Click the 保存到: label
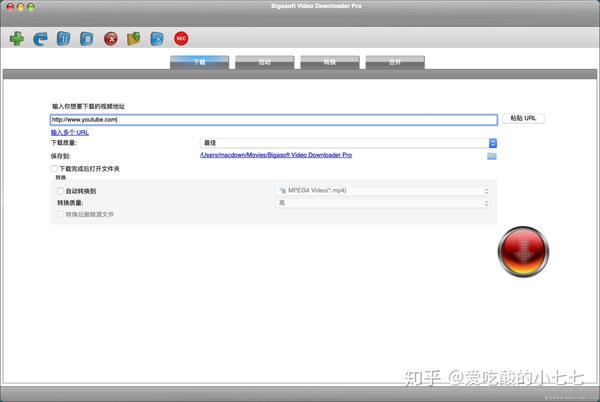This screenshot has width=600, height=402. coord(60,156)
